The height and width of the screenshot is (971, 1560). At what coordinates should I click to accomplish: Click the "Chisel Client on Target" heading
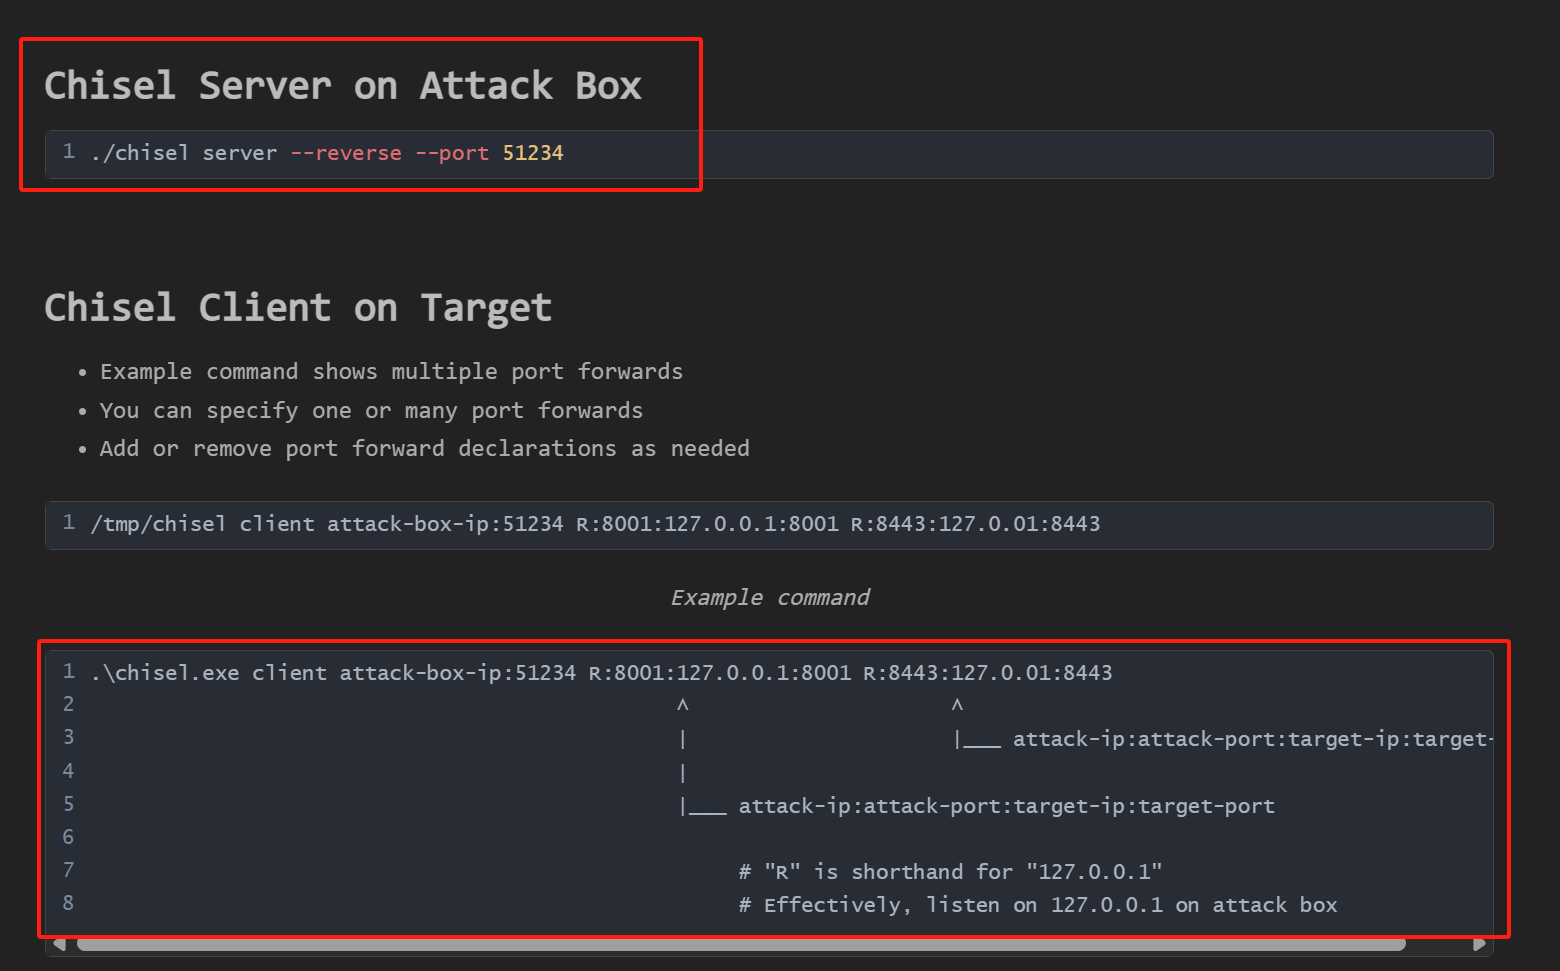point(298,308)
